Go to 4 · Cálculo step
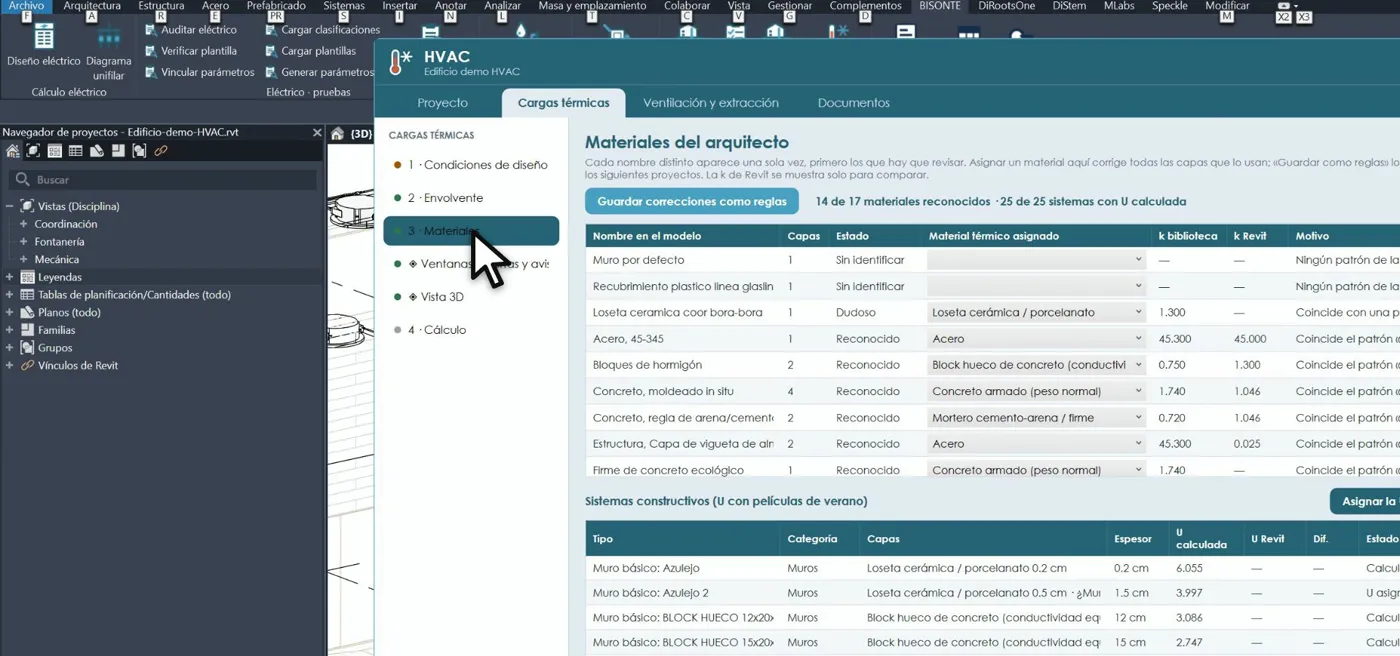Image resolution: width=1400 pixels, height=656 pixels. (x=471, y=330)
